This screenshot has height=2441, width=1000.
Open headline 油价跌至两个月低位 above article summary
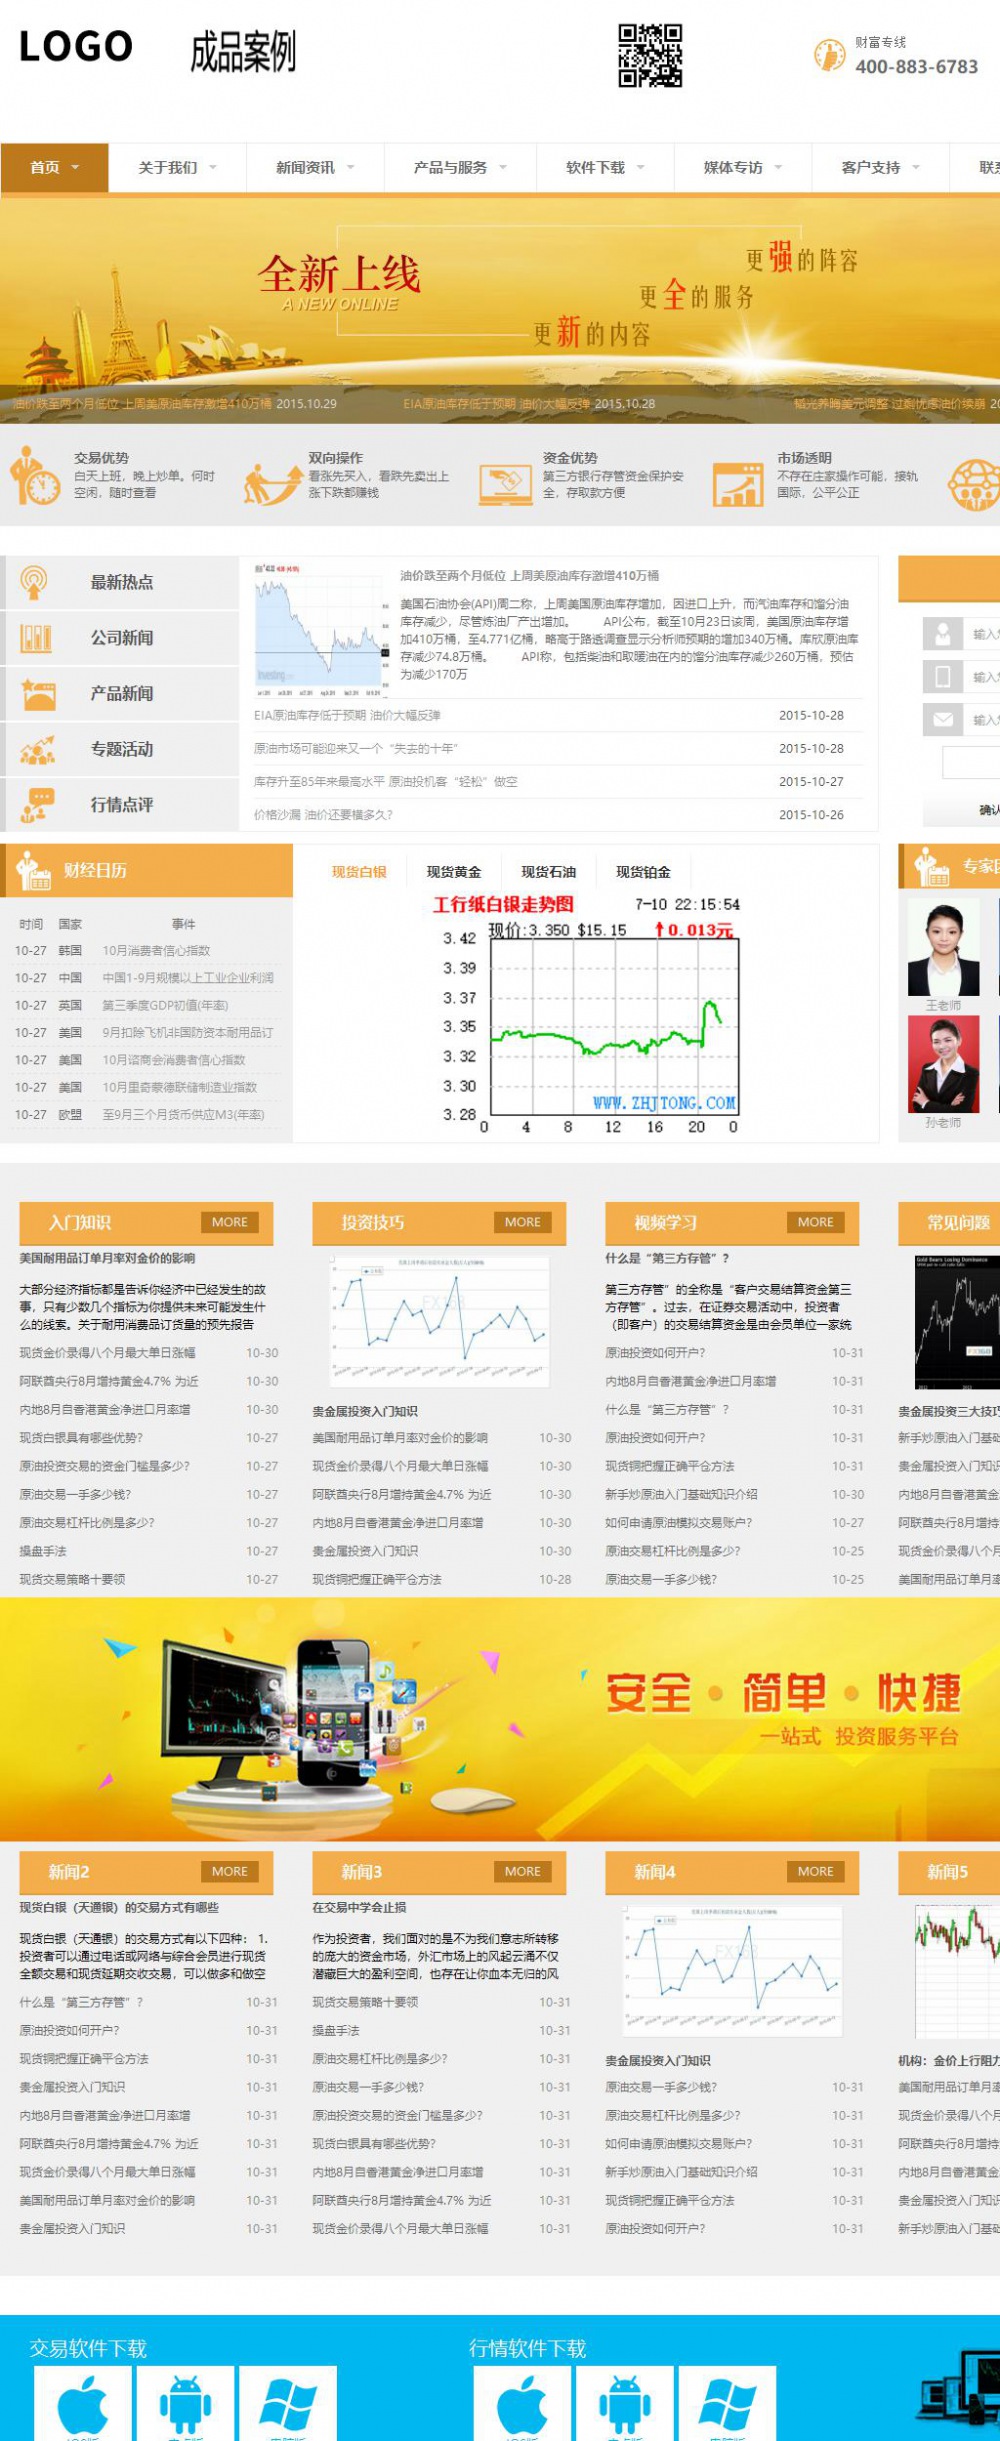click(530, 576)
